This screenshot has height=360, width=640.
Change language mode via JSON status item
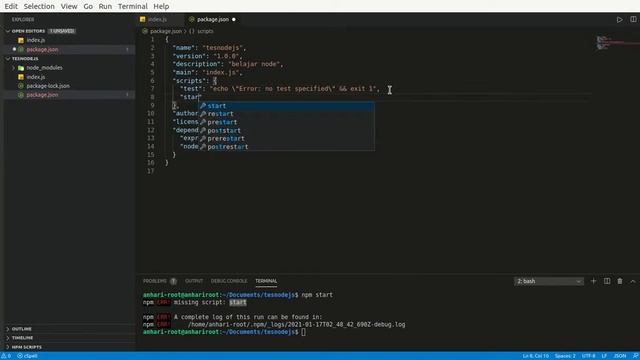coord(620,356)
